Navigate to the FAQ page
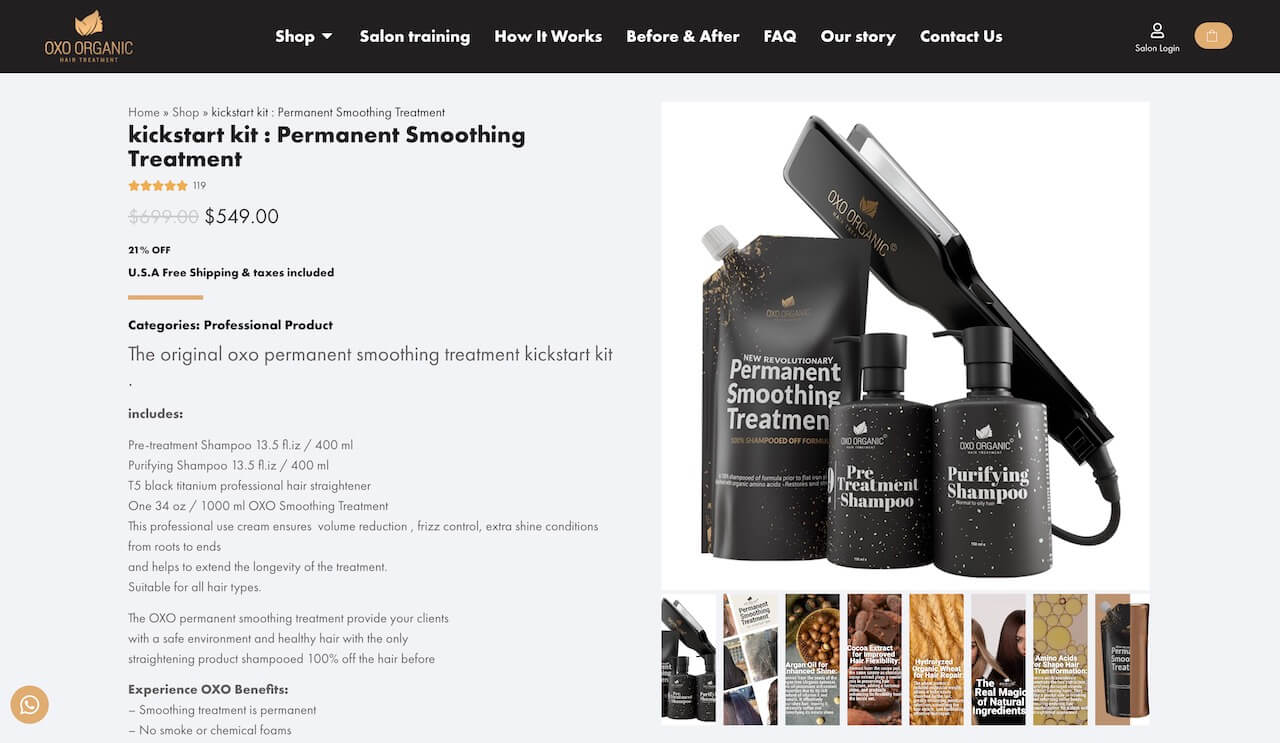The width and height of the screenshot is (1280, 743). coord(780,36)
